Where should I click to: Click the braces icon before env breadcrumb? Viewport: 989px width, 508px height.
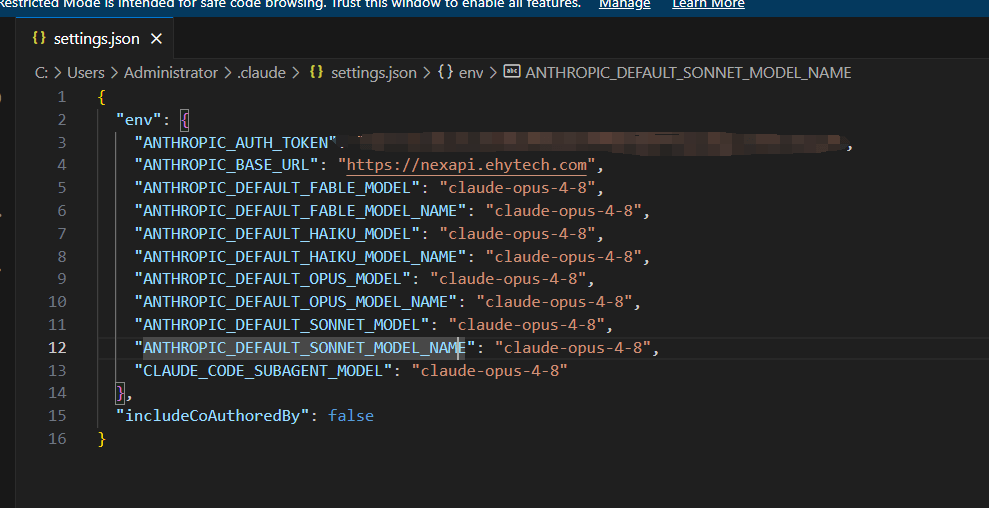point(445,73)
